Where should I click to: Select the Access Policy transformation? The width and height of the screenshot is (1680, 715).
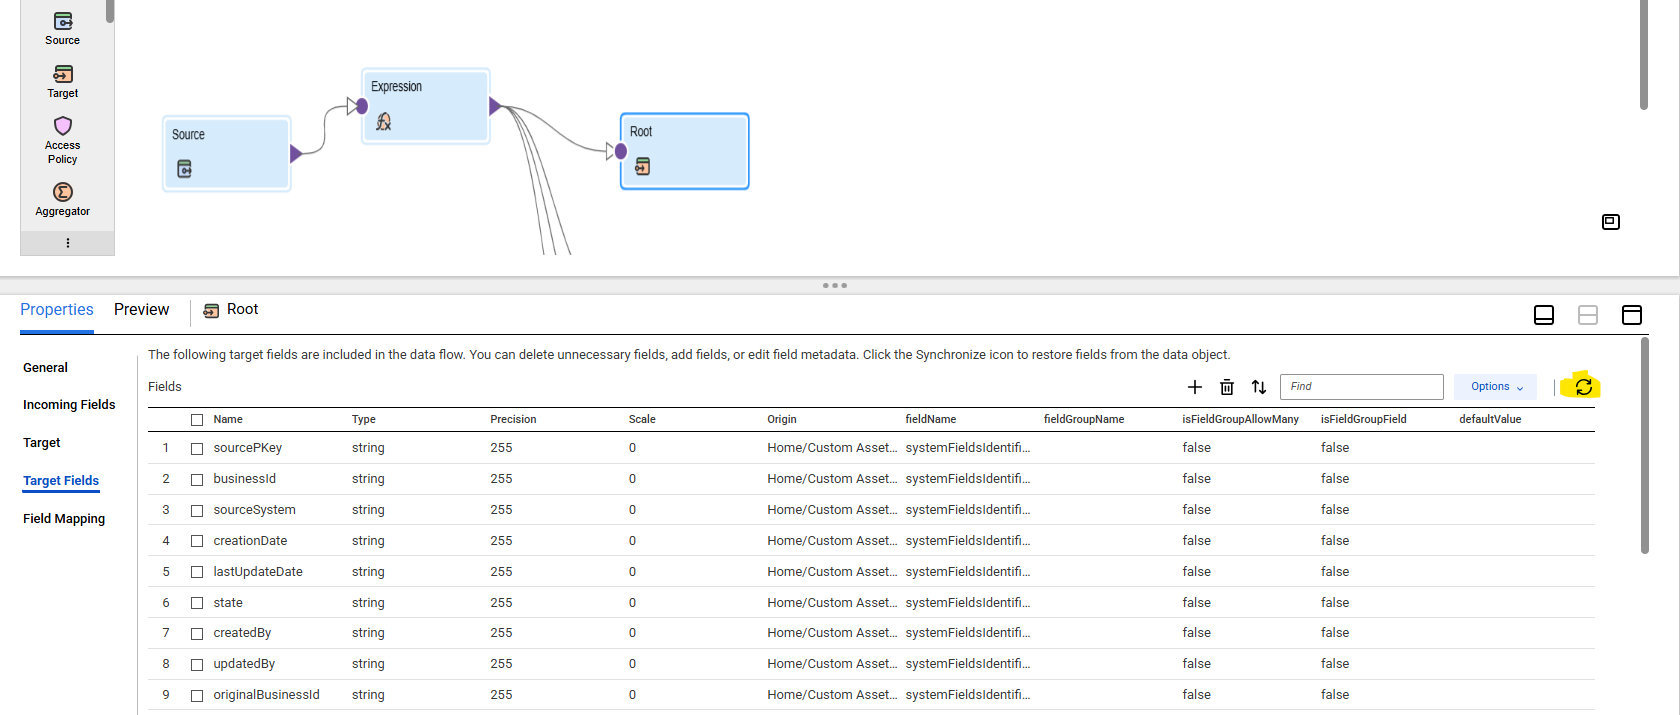tap(62, 140)
